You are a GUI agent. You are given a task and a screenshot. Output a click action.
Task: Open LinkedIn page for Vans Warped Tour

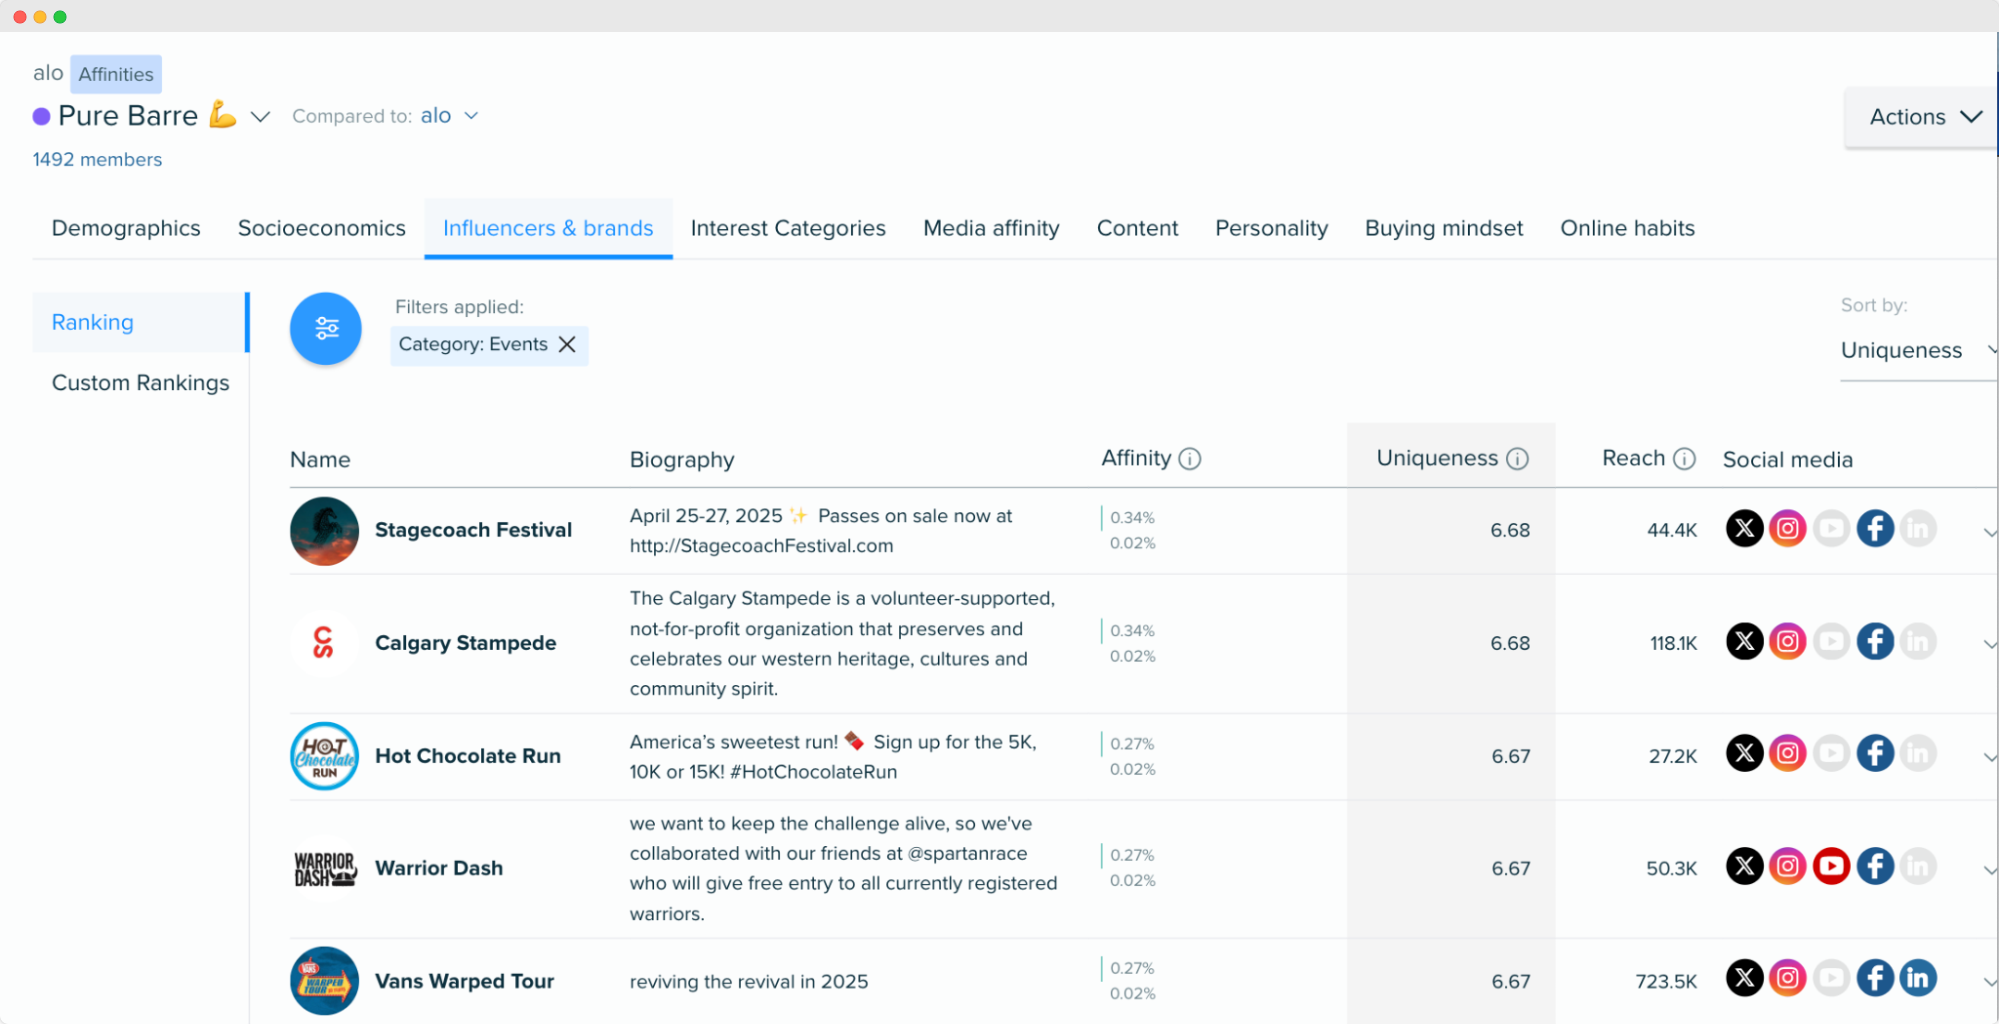(1918, 978)
